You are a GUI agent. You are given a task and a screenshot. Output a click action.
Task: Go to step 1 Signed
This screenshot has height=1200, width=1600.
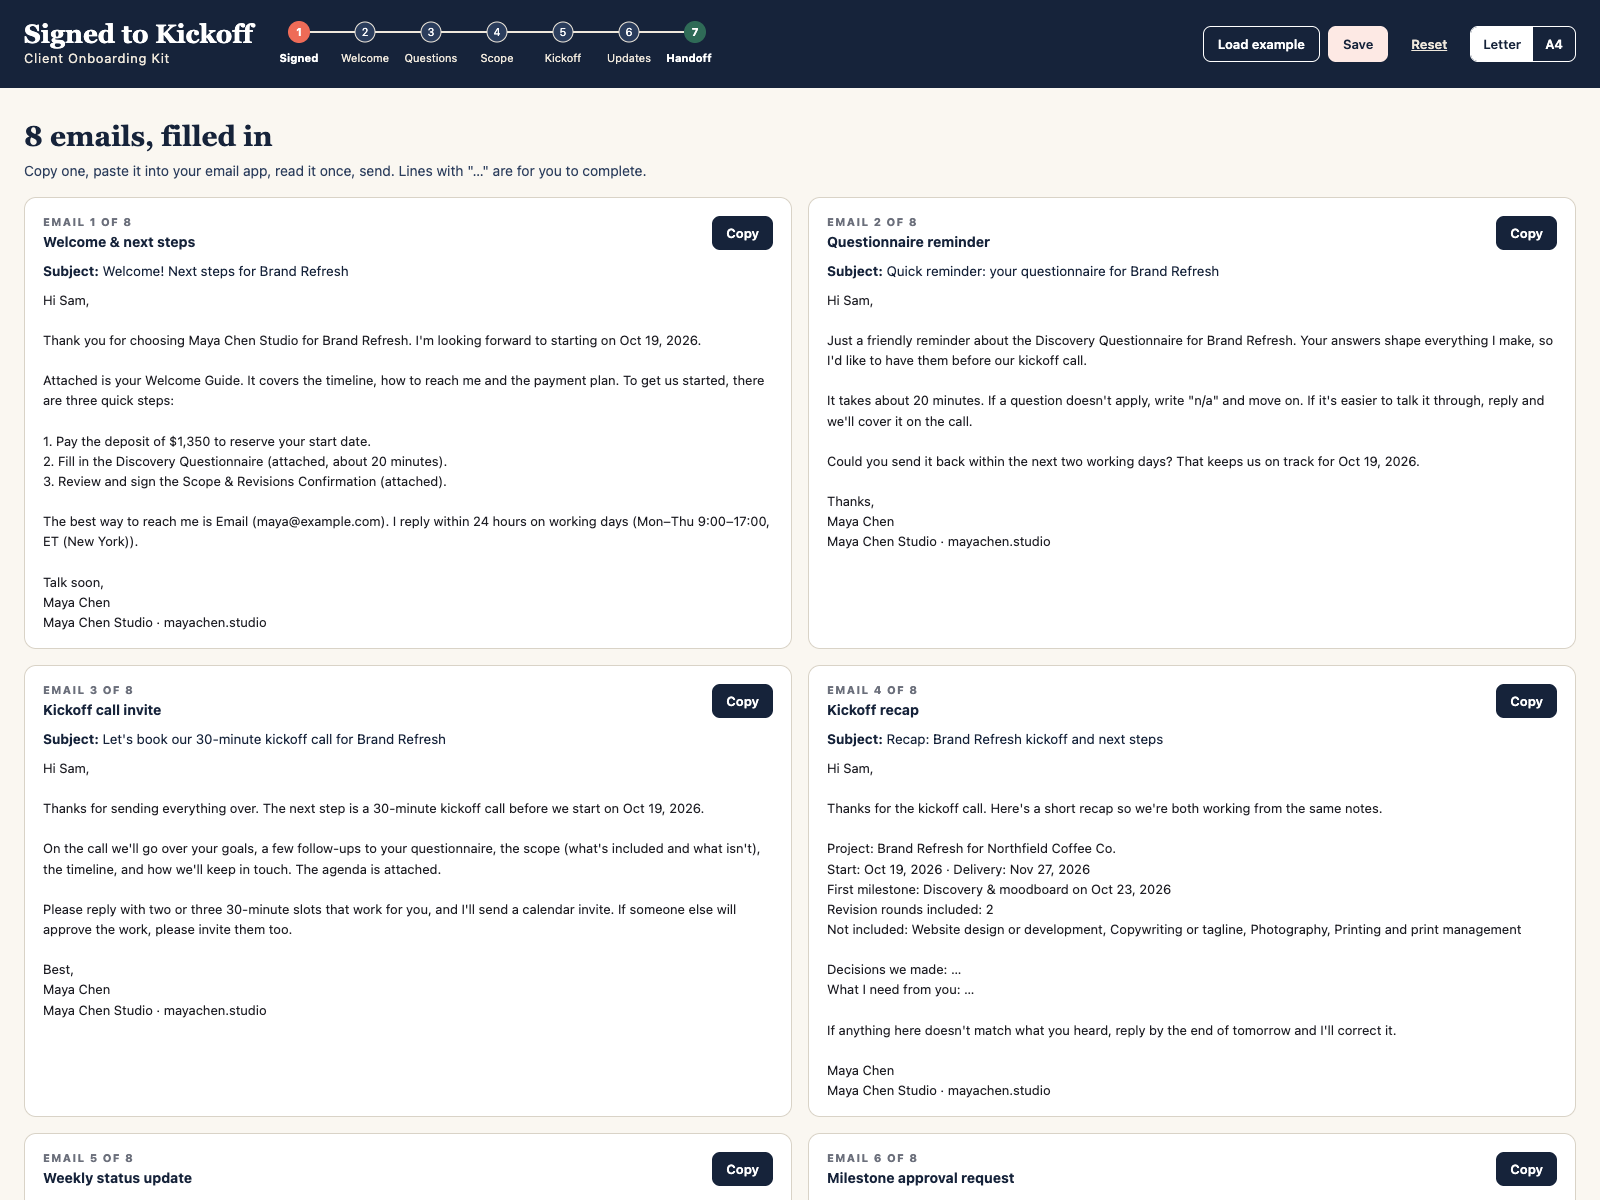click(x=298, y=43)
